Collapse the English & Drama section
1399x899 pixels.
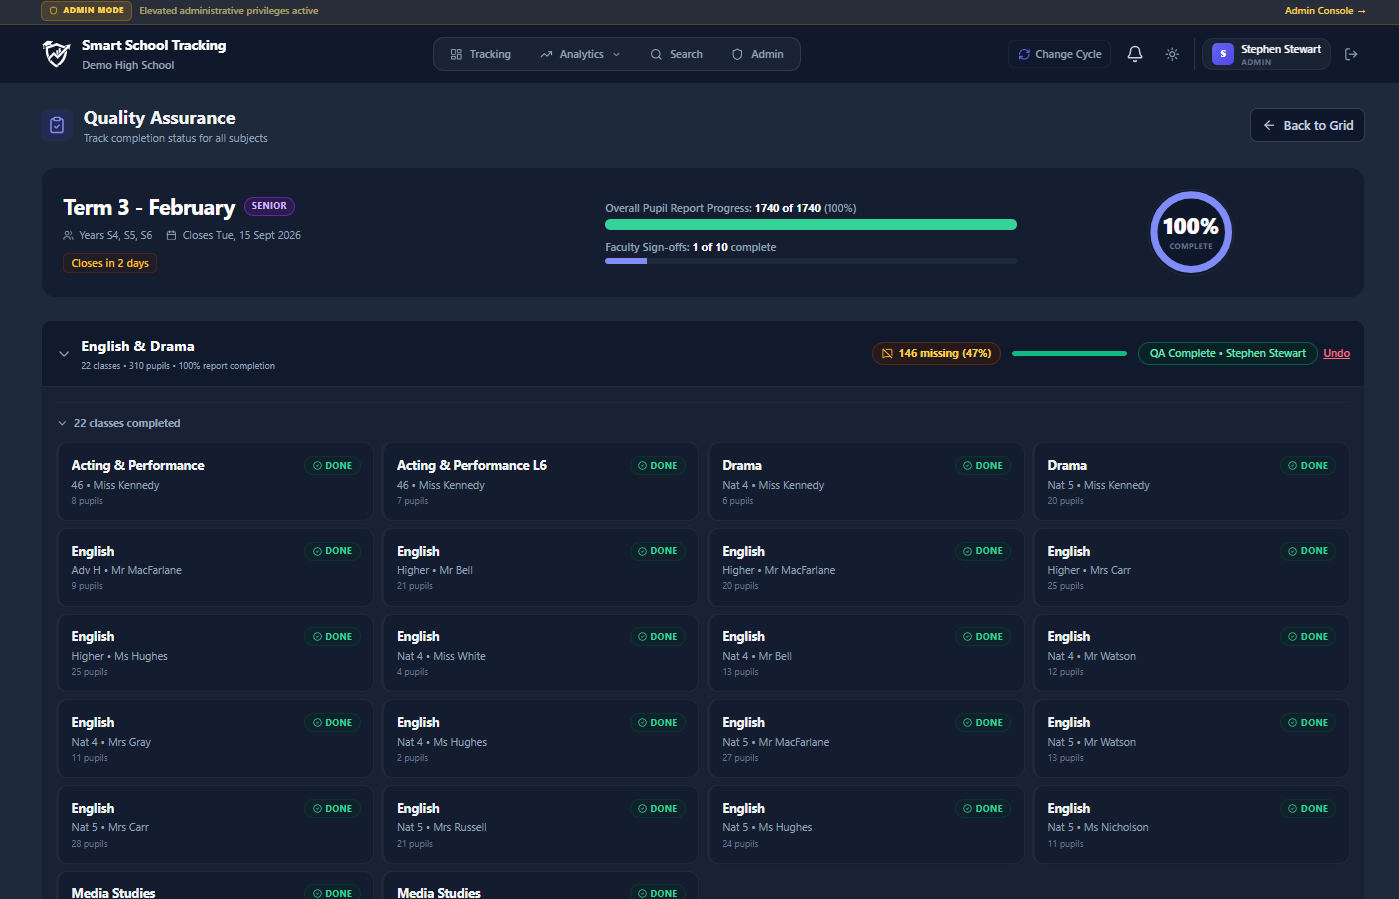(x=64, y=354)
